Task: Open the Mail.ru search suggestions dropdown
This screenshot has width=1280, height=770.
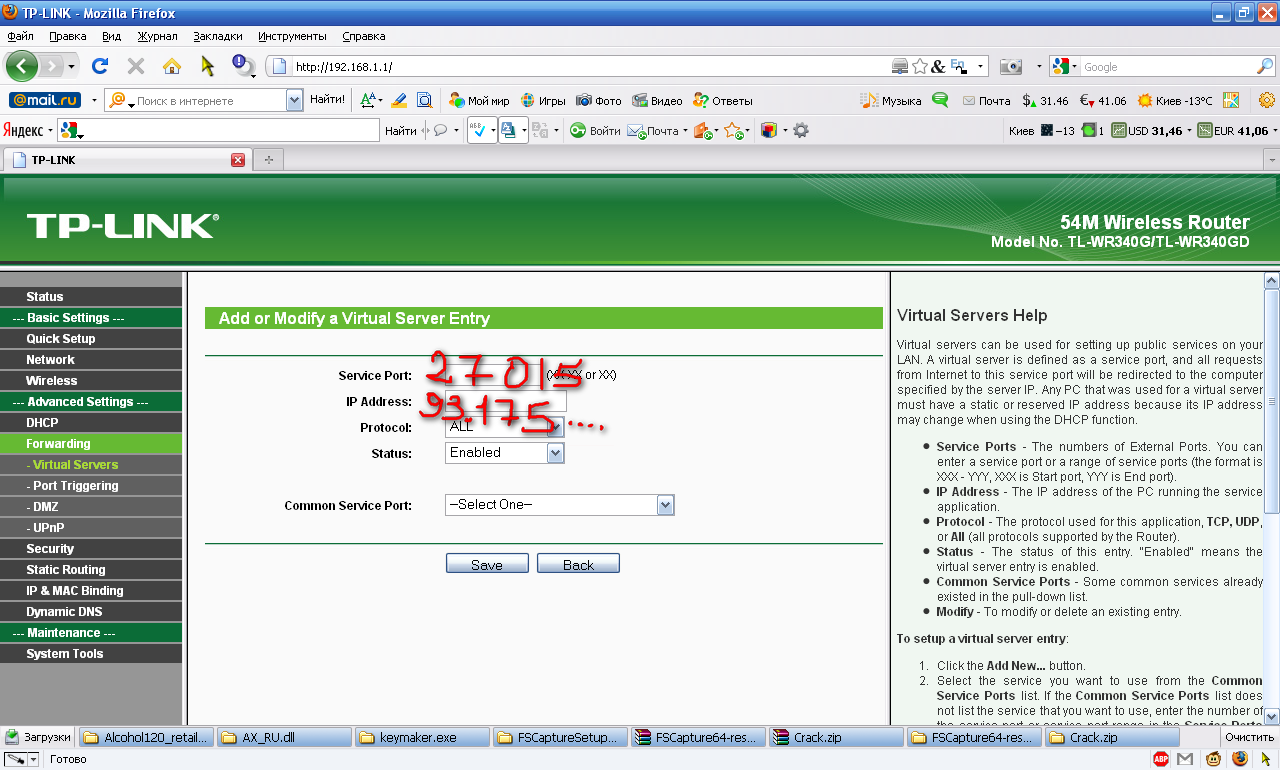Action: point(294,100)
